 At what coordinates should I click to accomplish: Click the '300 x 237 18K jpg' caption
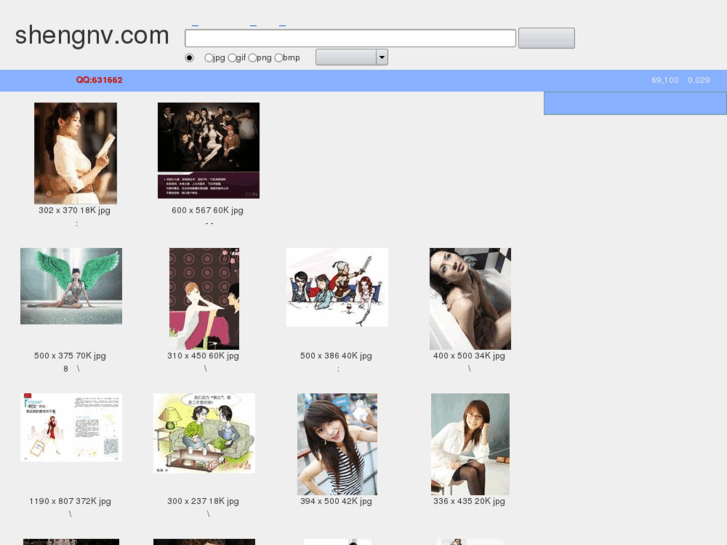[x=203, y=501]
